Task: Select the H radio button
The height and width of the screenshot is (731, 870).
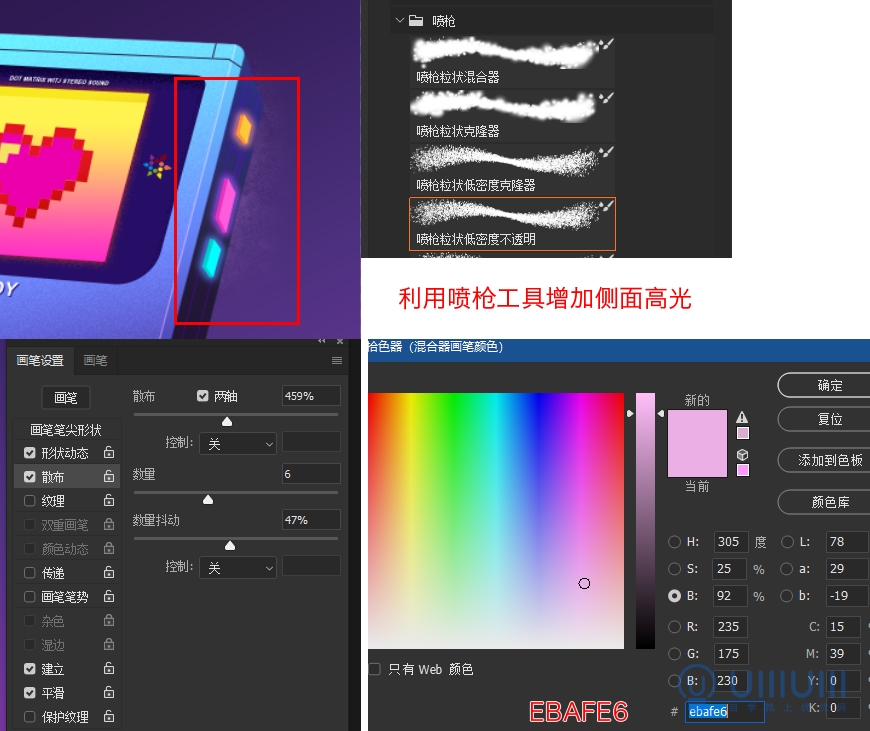Action: click(x=674, y=542)
